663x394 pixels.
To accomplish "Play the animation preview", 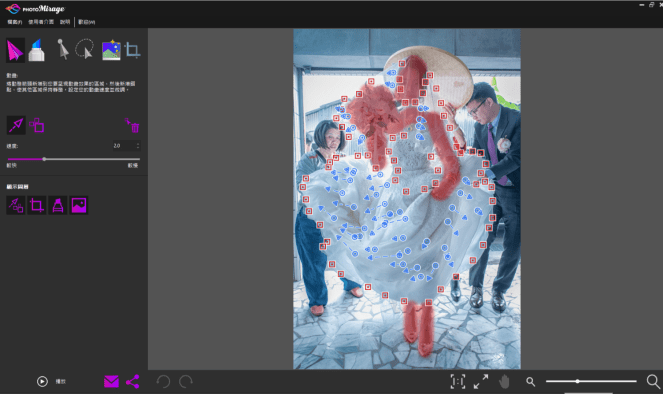I will [x=42, y=381].
